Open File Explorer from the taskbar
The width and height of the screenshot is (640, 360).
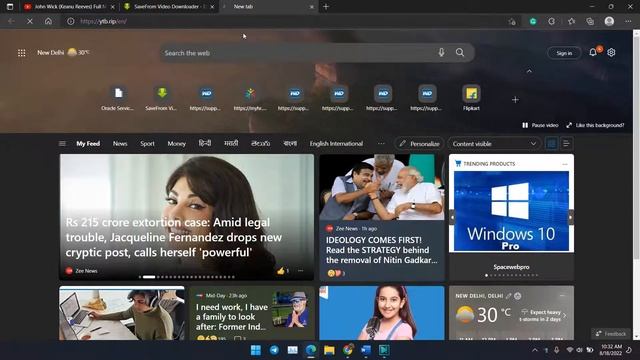(x=329, y=350)
